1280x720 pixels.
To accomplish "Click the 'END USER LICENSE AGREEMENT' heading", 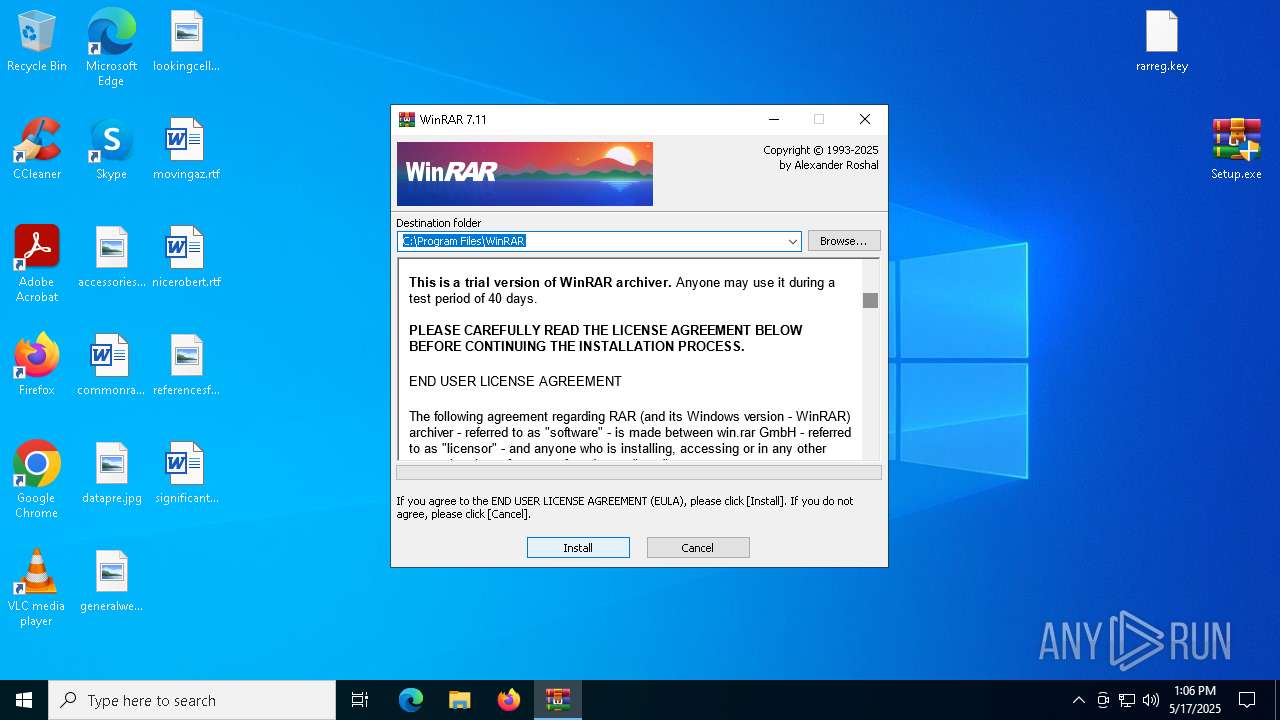I will 515,381.
